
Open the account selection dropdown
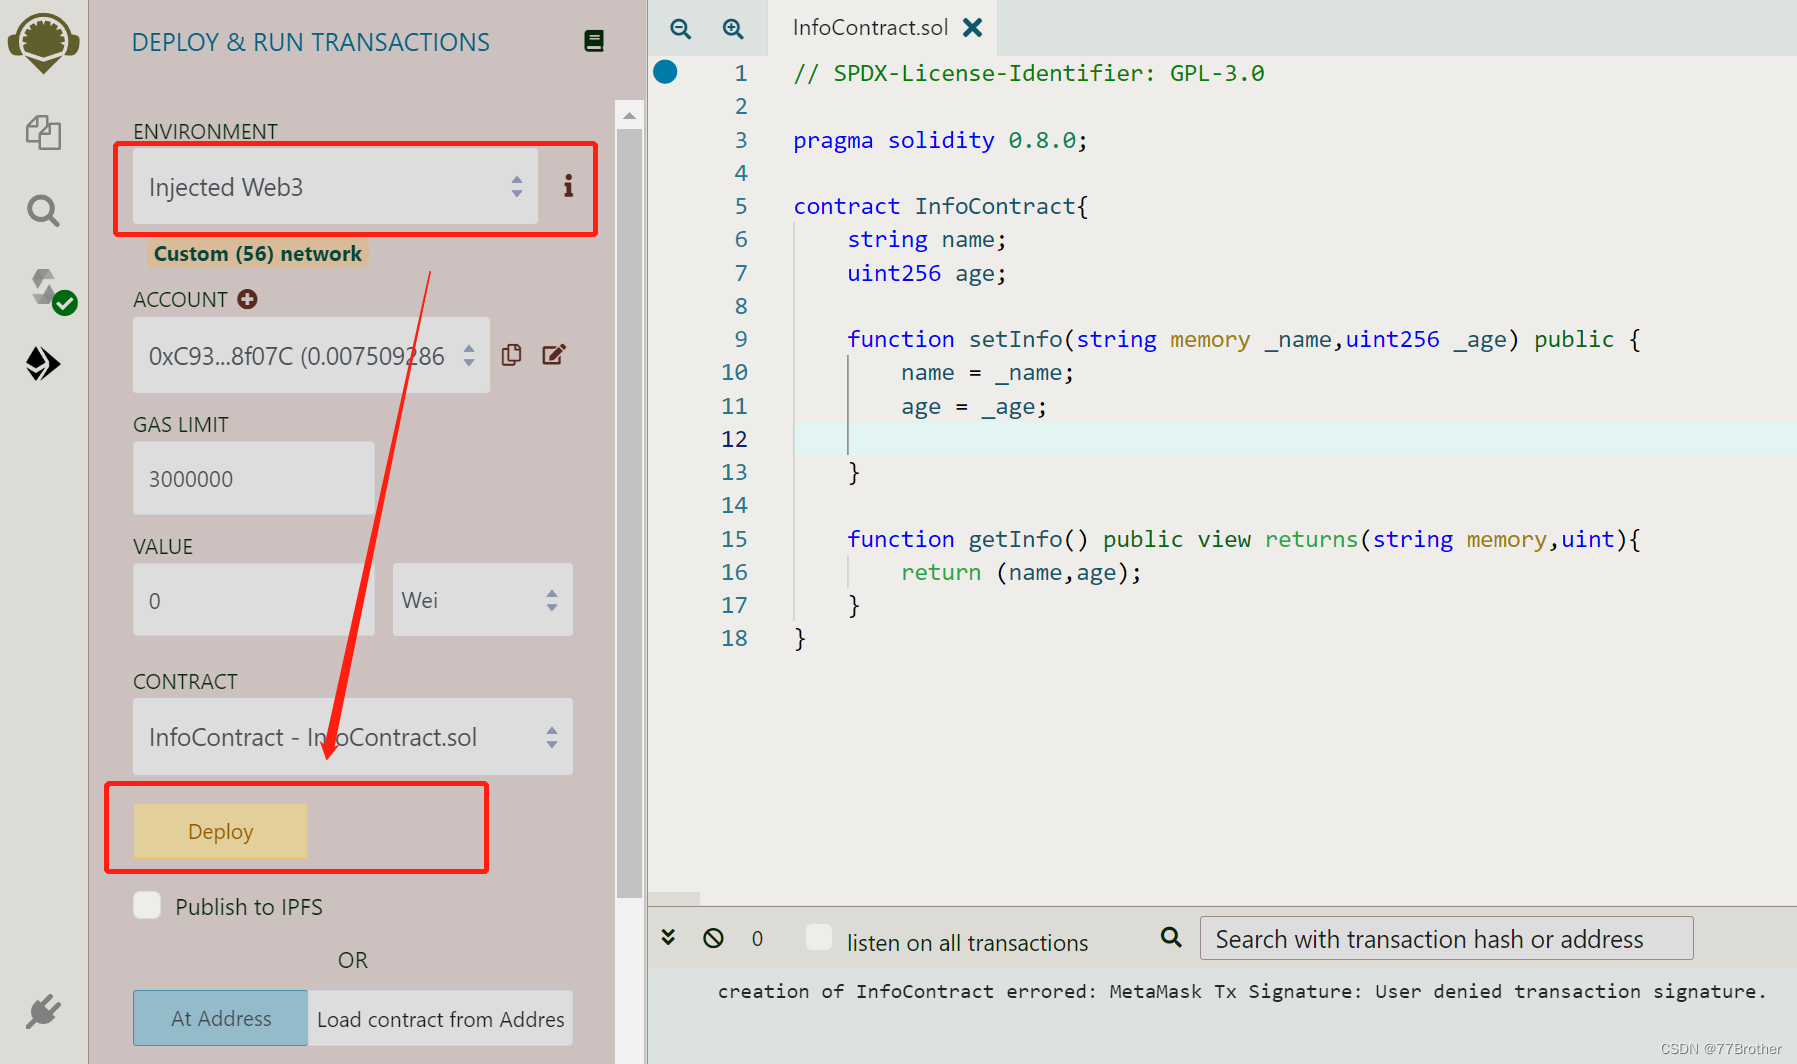pyautogui.click(x=311, y=355)
